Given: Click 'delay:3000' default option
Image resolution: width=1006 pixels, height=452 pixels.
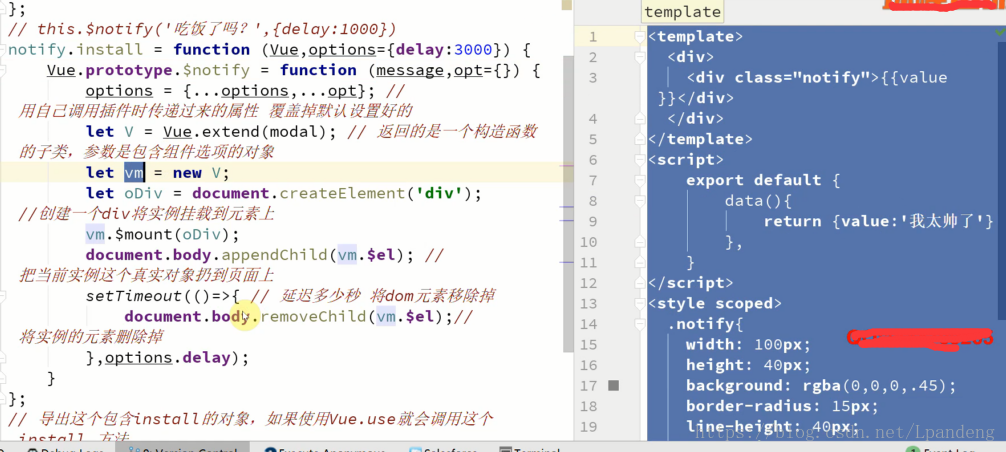Looking at the screenshot, I should click(x=446, y=49).
